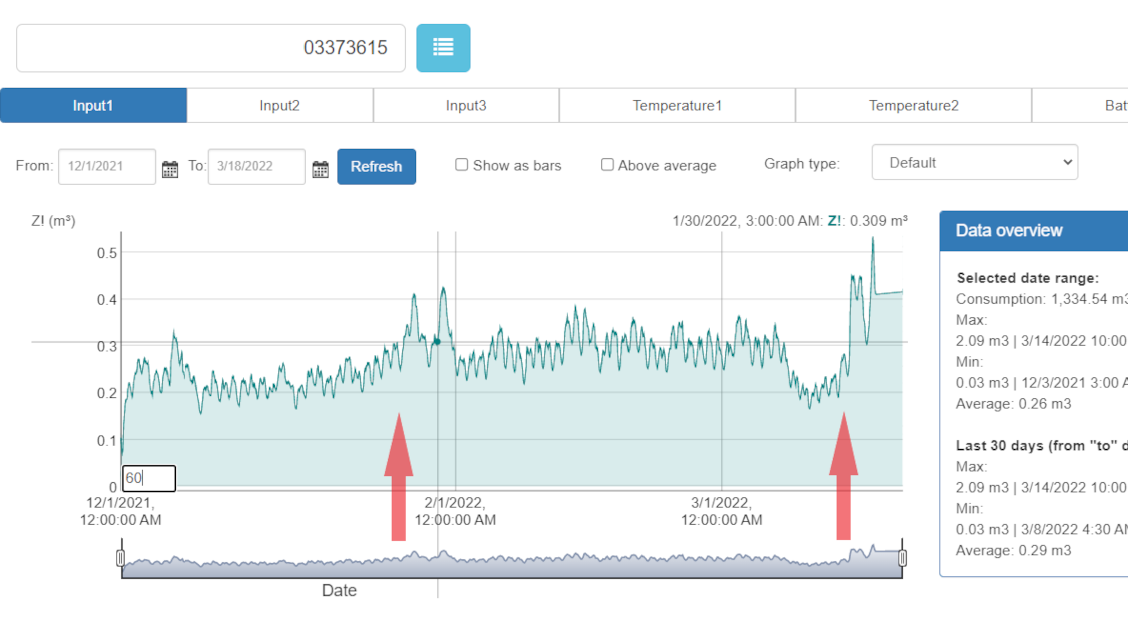Select the Input1 tab
The width and height of the screenshot is (1128, 622).
tap(93, 105)
